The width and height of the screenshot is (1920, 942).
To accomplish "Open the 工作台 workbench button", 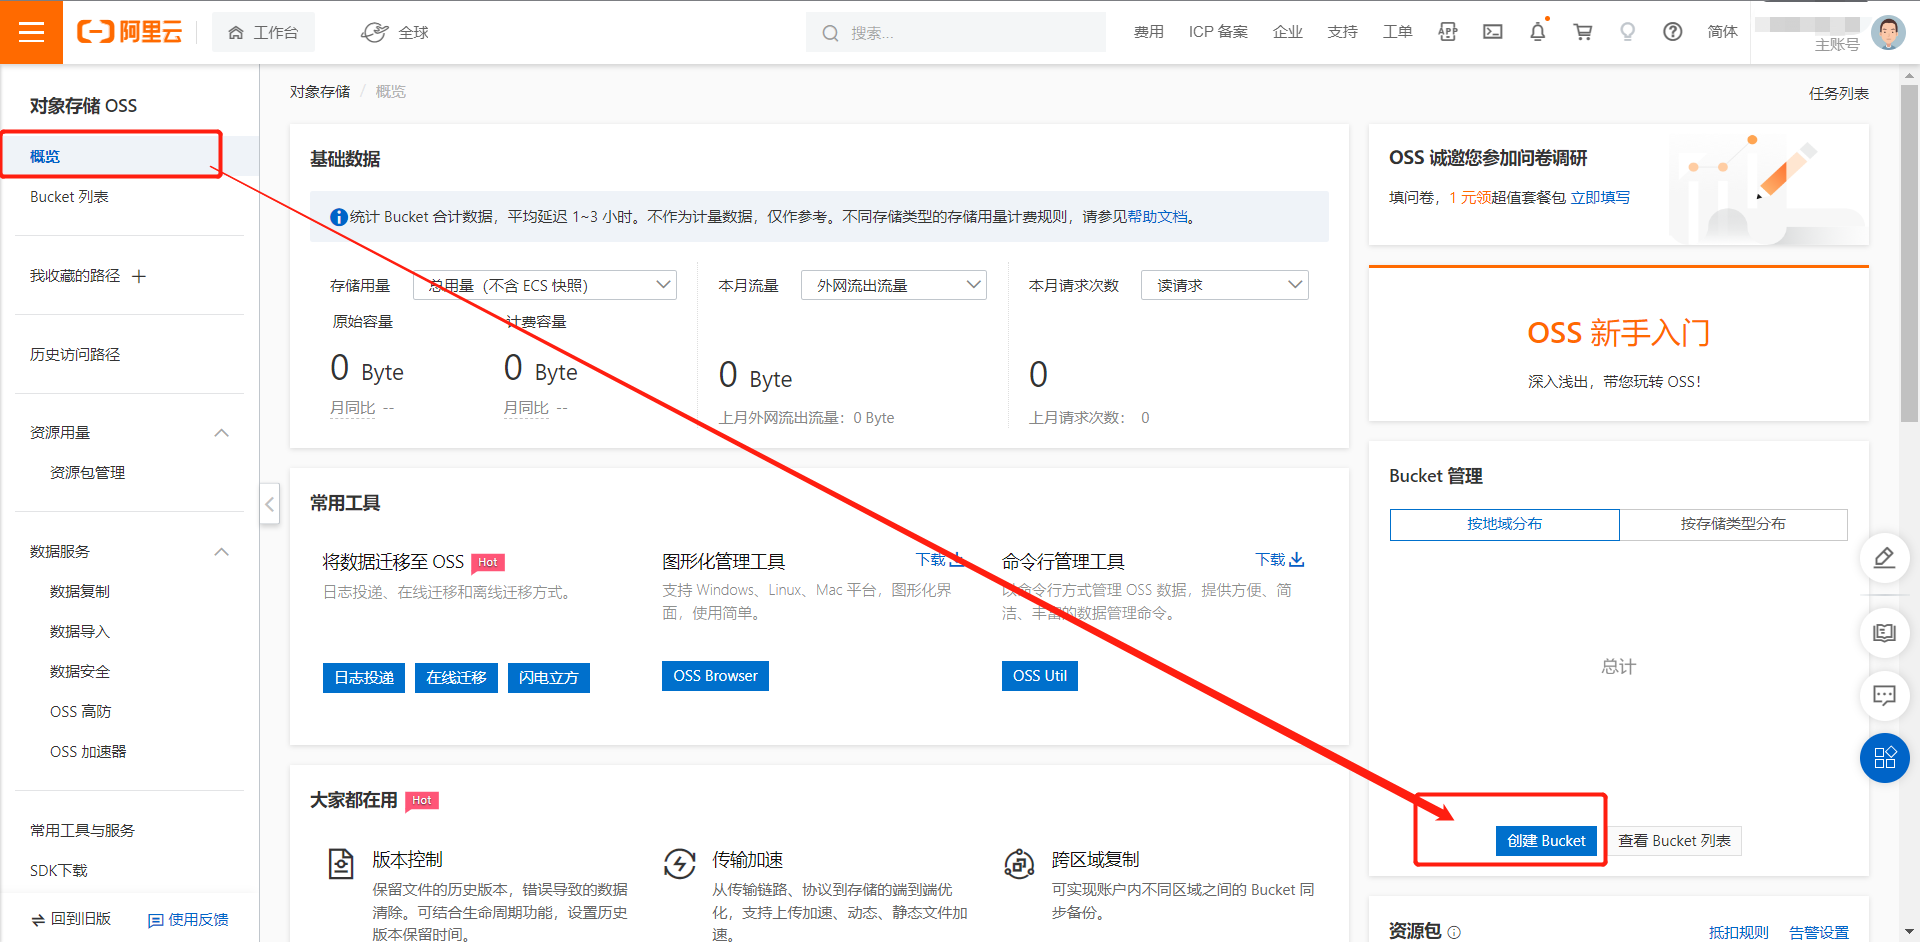I will point(263,33).
